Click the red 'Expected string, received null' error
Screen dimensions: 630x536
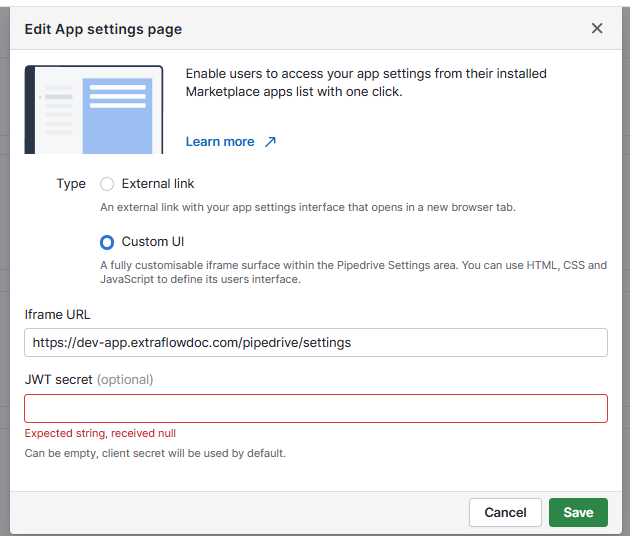tap(100, 433)
